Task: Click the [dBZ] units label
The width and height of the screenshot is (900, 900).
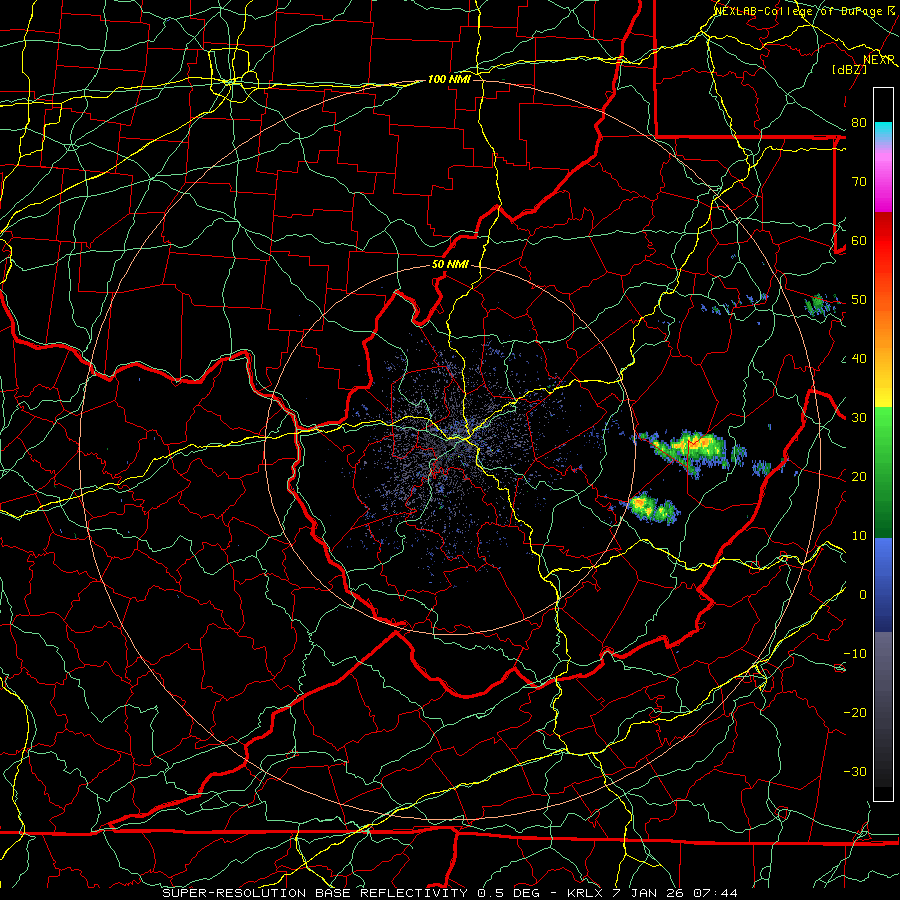Action: [850, 69]
